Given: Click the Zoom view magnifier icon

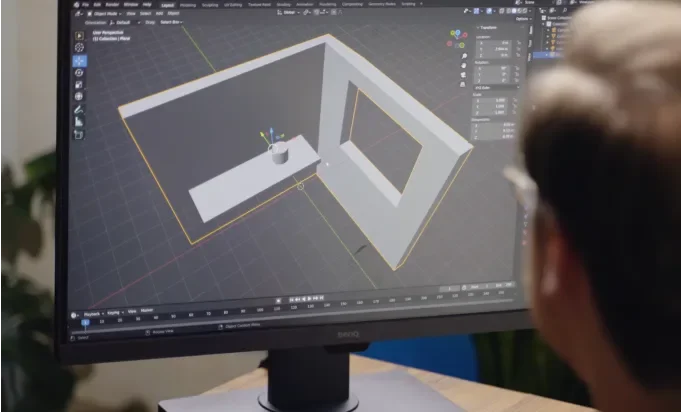Looking at the screenshot, I should tap(464, 56).
